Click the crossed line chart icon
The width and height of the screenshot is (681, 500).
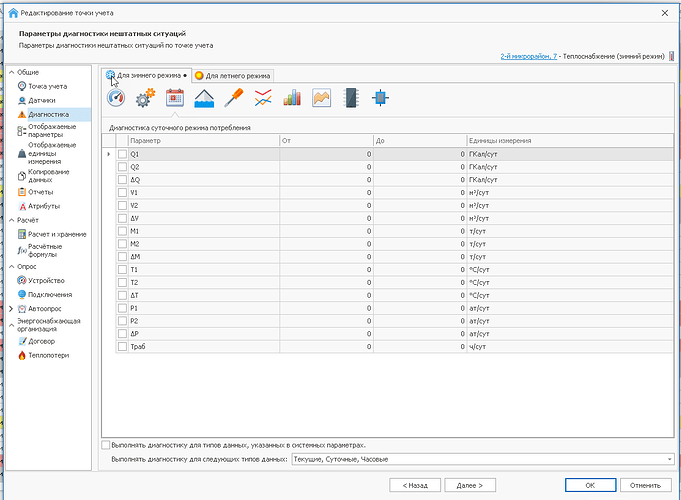[263, 98]
